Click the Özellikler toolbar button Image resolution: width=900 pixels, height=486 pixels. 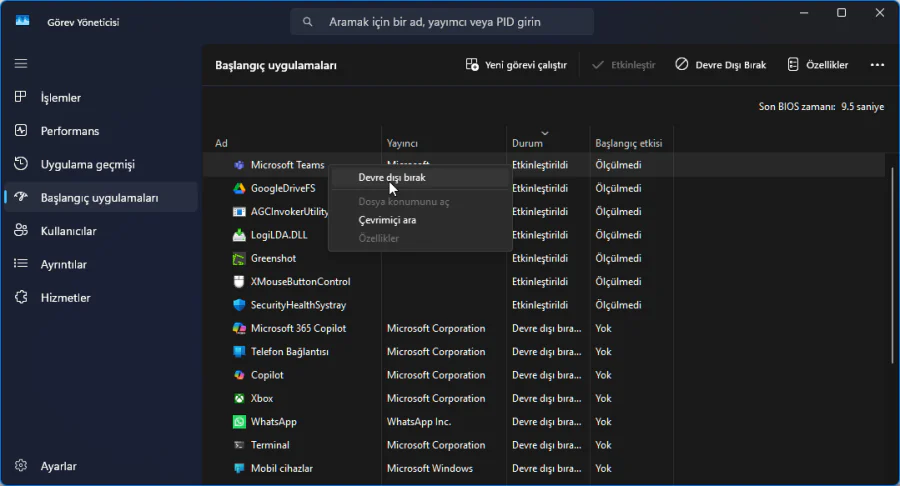(817, 65)
